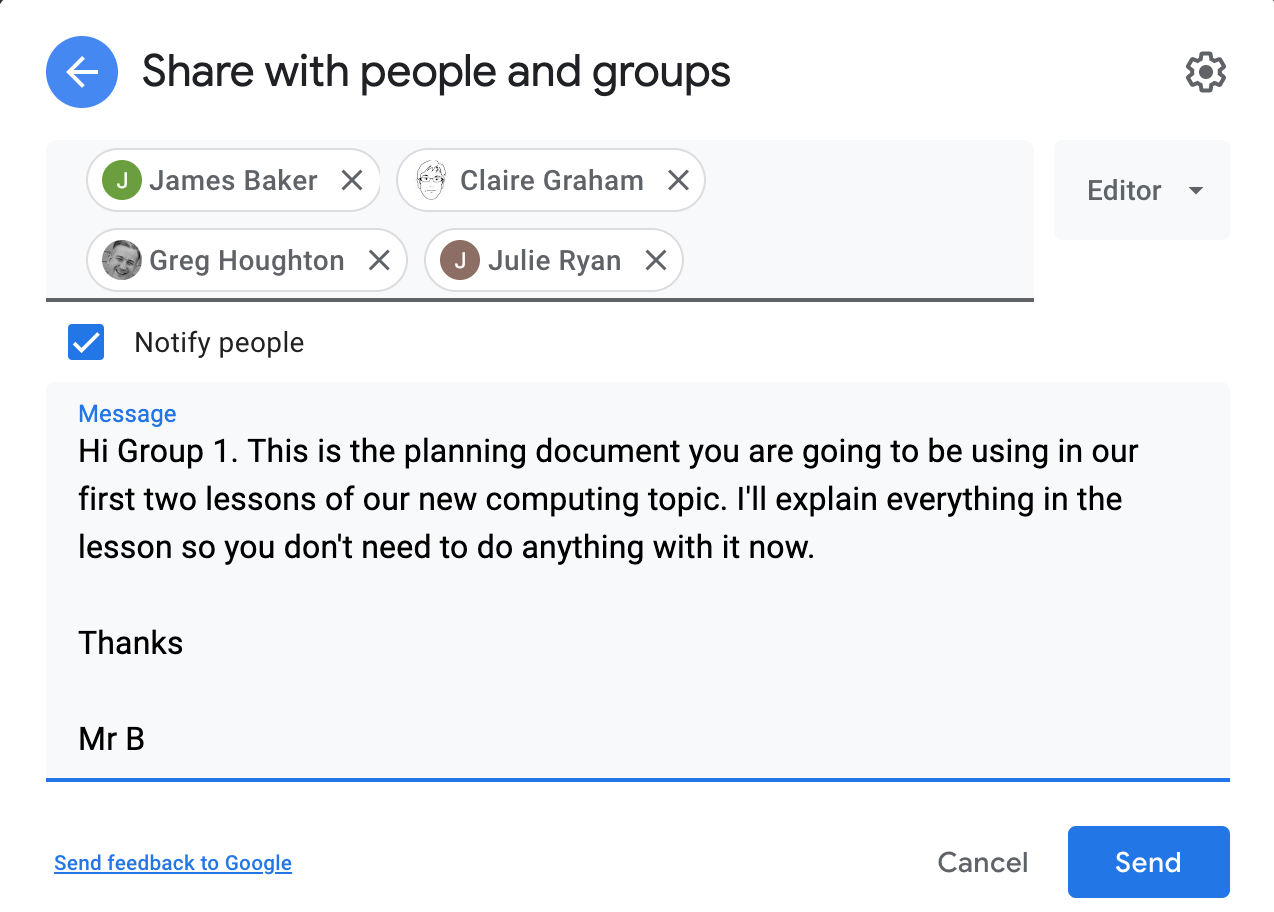Viewport: 1274px width, 912px height.
Task: Click the blue back arrow button
Action: [82, 72]
